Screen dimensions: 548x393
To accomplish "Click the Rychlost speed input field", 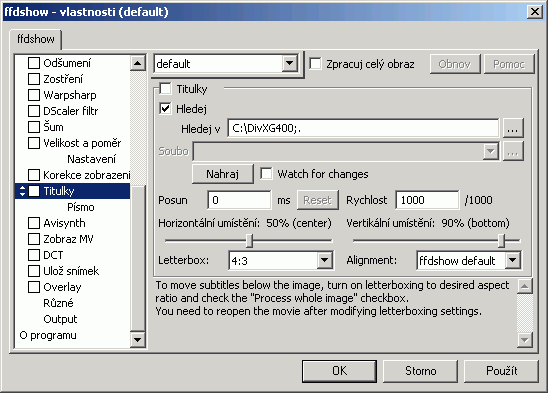I will pos(427,200).
